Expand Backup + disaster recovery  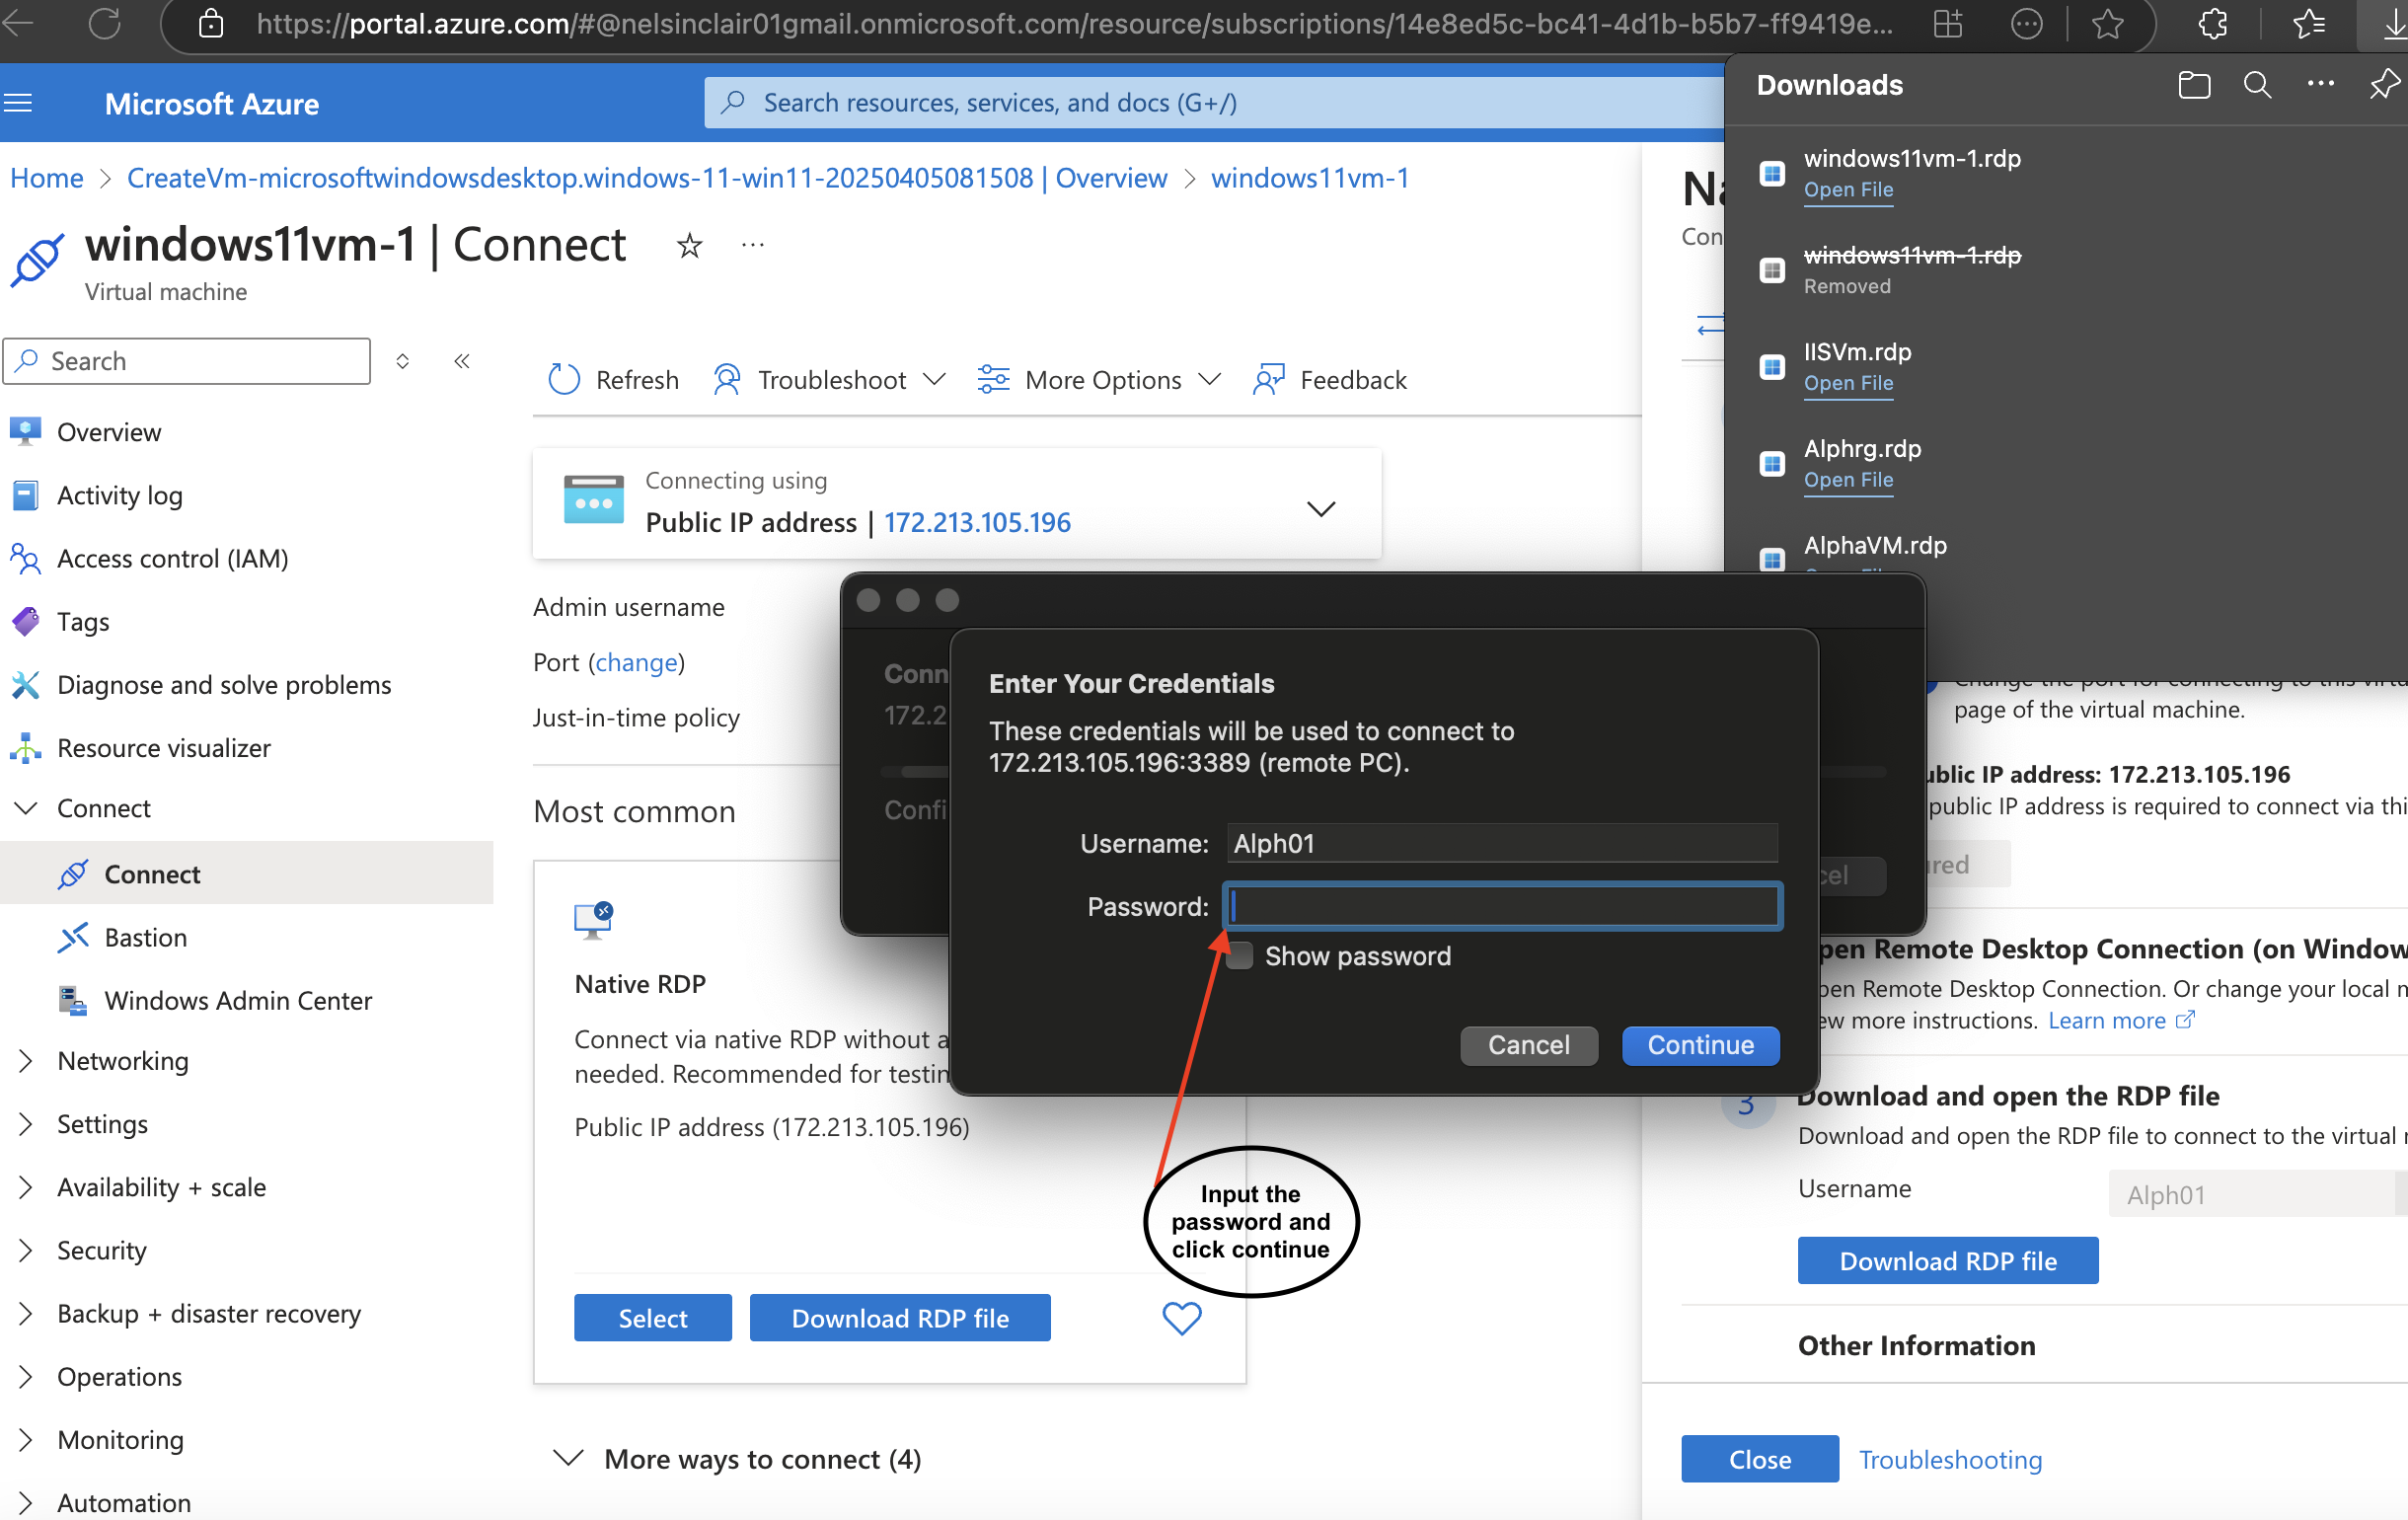[27, 1313]
